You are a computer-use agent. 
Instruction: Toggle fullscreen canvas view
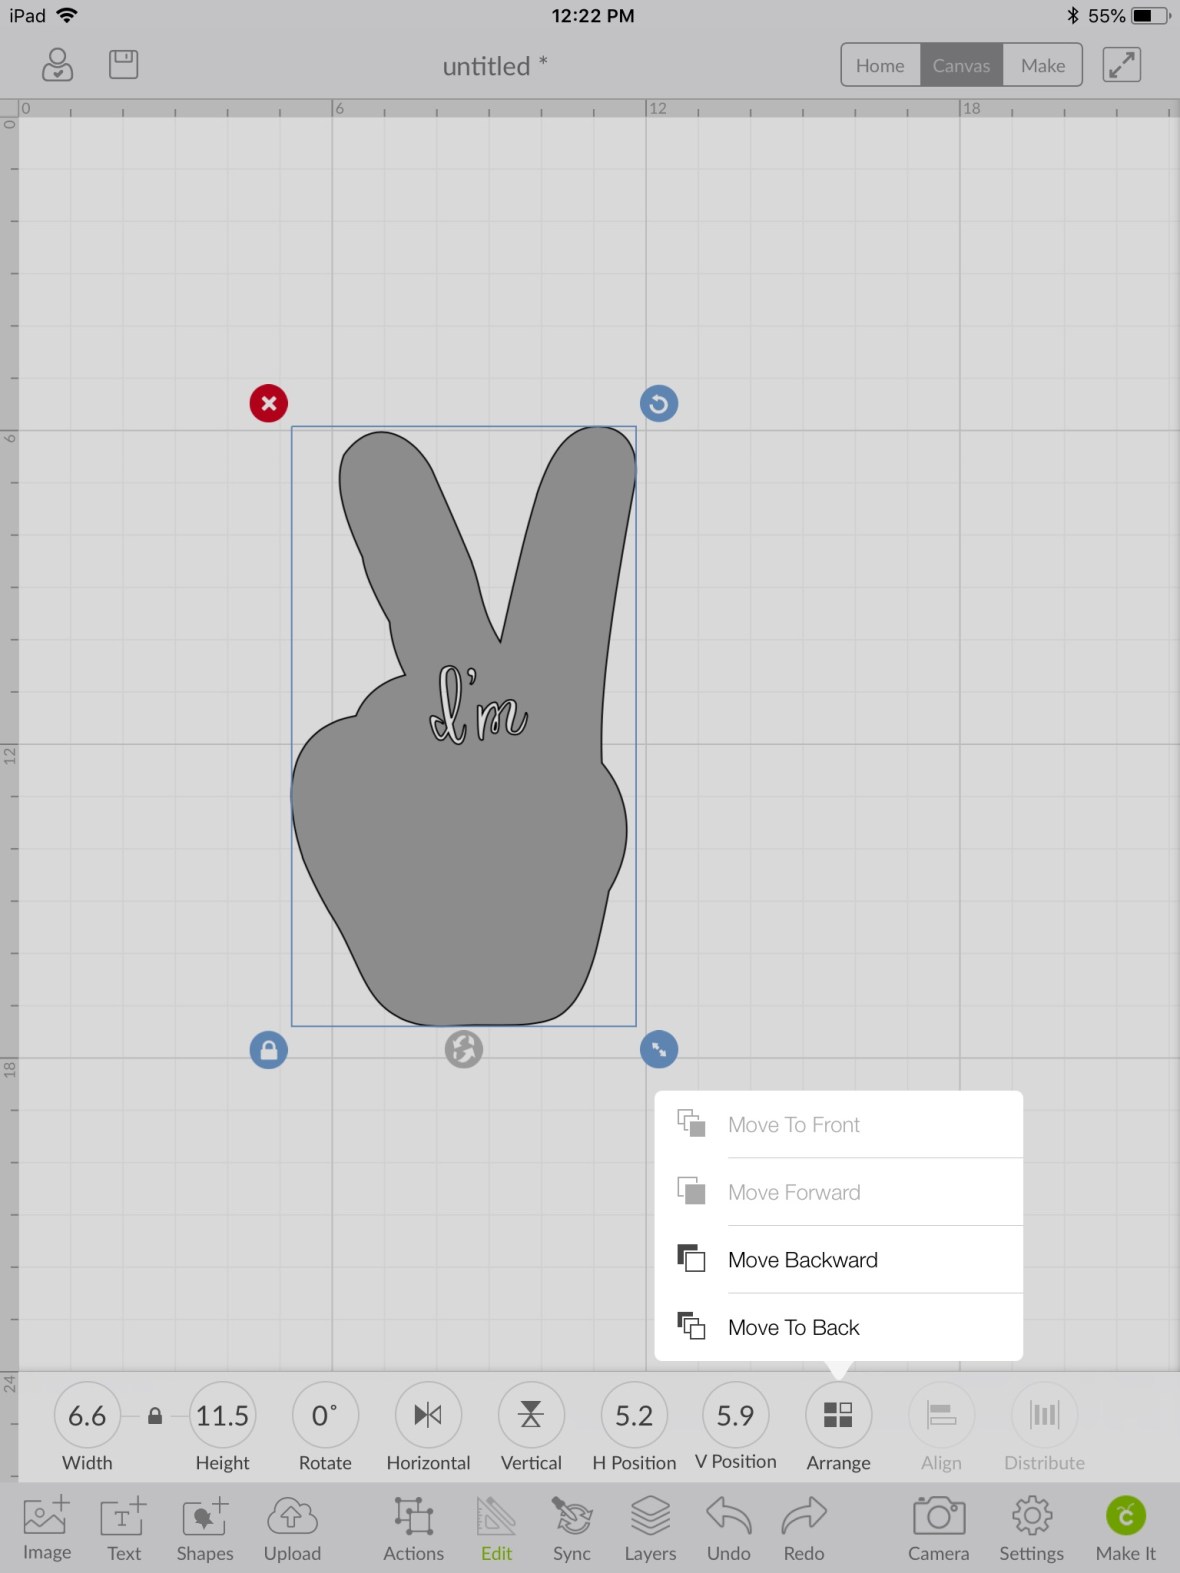pos(1121,65)
